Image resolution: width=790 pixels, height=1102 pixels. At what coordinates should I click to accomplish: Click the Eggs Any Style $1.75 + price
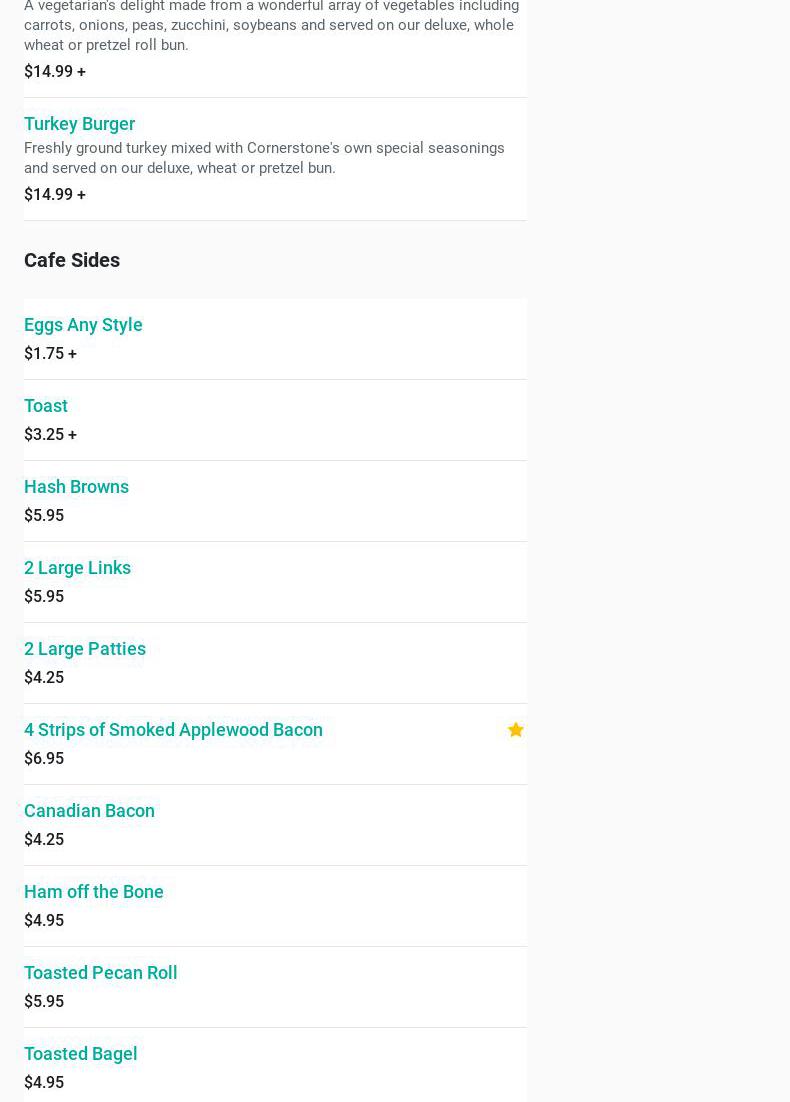50,354
